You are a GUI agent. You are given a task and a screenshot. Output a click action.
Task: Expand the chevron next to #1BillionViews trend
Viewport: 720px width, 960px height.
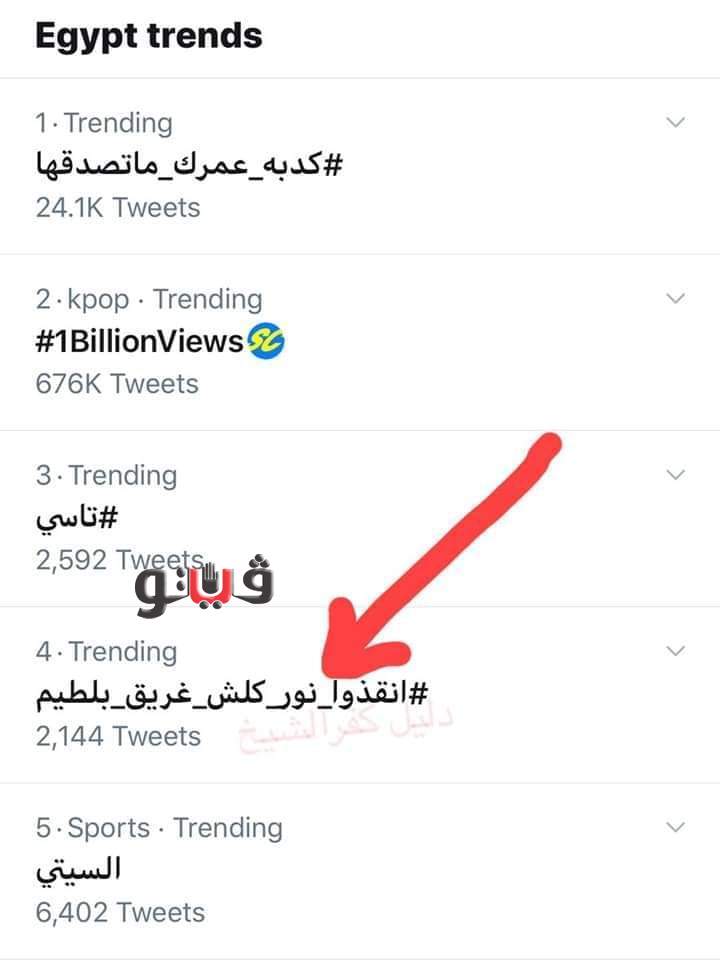click(x=676, y=299)
